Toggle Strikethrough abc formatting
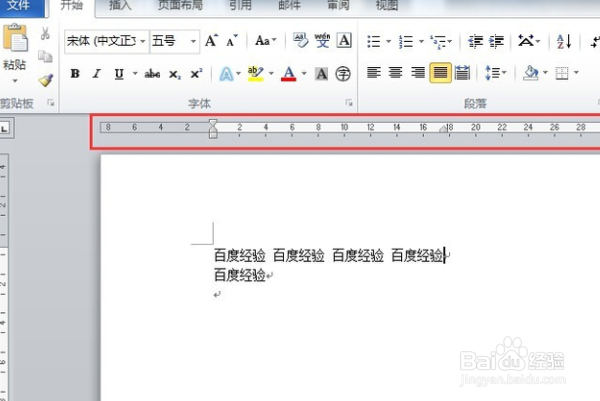Image resolution: width=600 pixels, height=401 pixels. pos(152,73)
